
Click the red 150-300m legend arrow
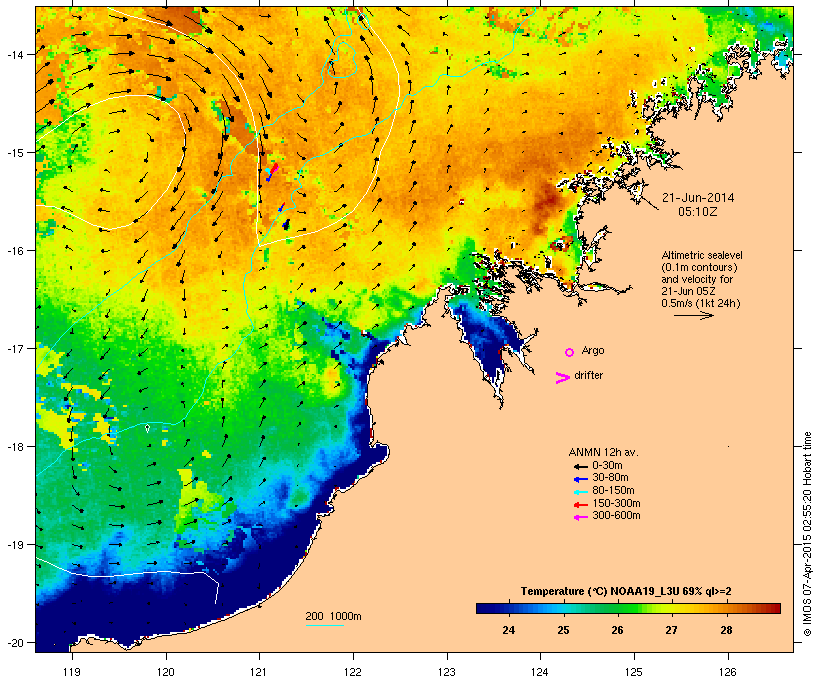click(x=580, y=505)
